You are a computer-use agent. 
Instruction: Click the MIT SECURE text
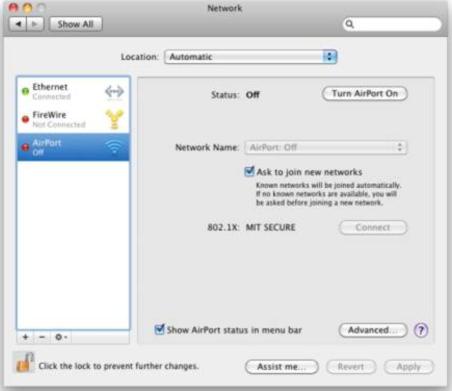point(270,227)
